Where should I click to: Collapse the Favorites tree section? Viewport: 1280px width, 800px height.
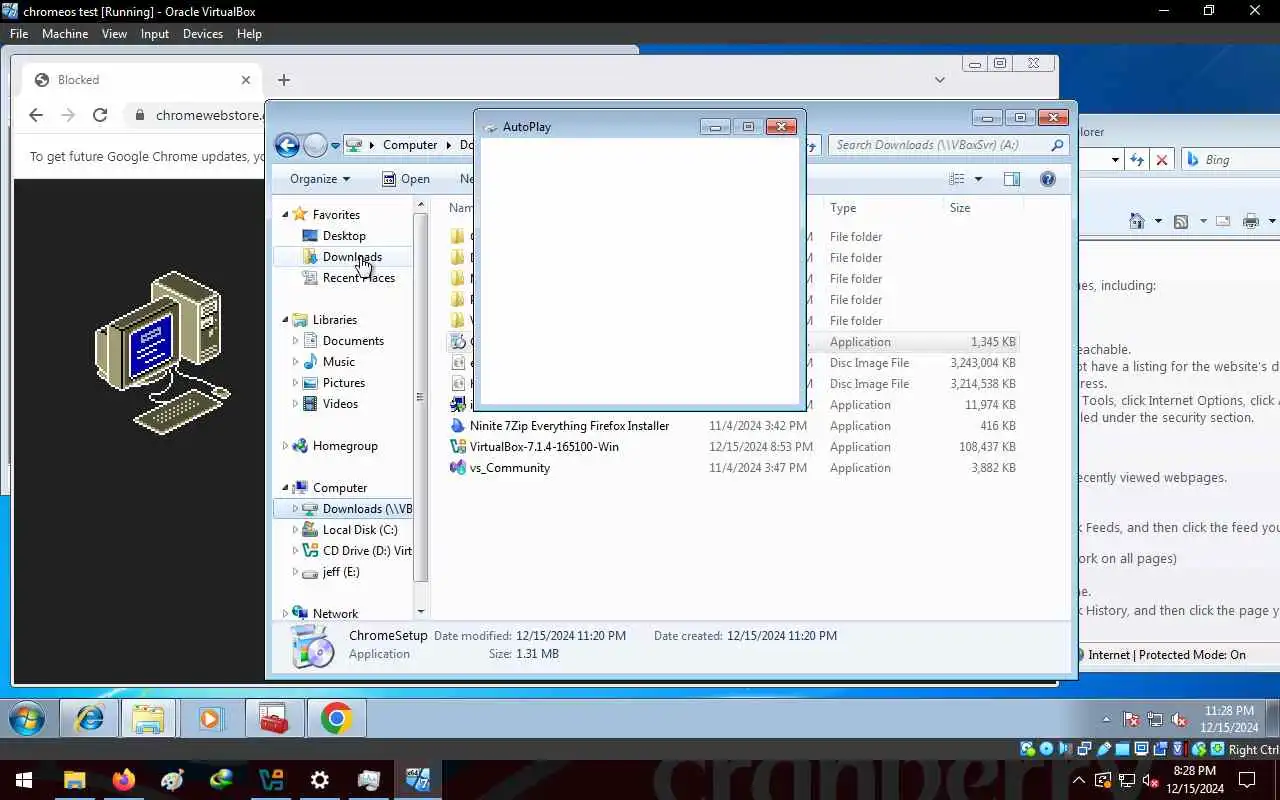click(x=285, y=215)
